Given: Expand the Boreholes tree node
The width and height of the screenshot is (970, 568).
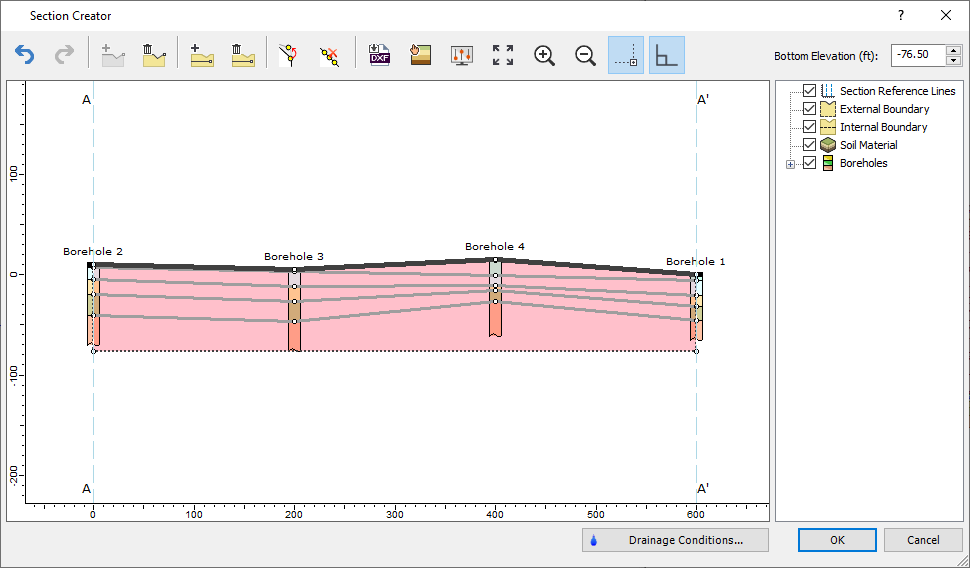Looking at the screenshot, I should coord(790,165).
